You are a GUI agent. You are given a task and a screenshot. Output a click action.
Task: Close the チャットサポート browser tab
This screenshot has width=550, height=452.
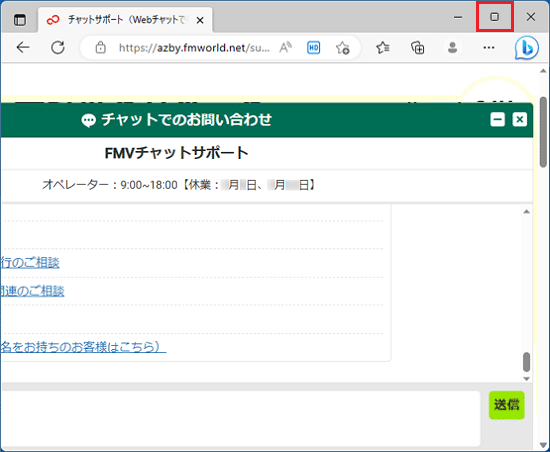coord(200,20)
